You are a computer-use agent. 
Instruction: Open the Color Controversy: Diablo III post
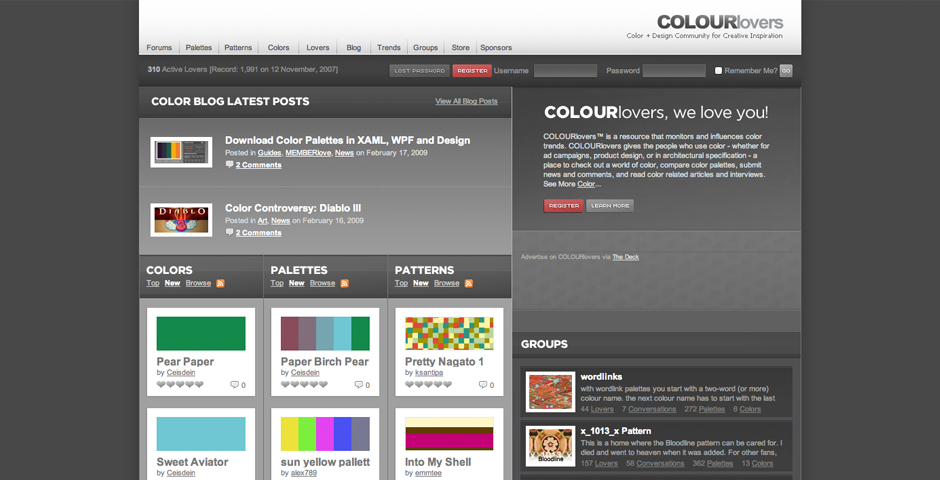(x=293, y=208)
